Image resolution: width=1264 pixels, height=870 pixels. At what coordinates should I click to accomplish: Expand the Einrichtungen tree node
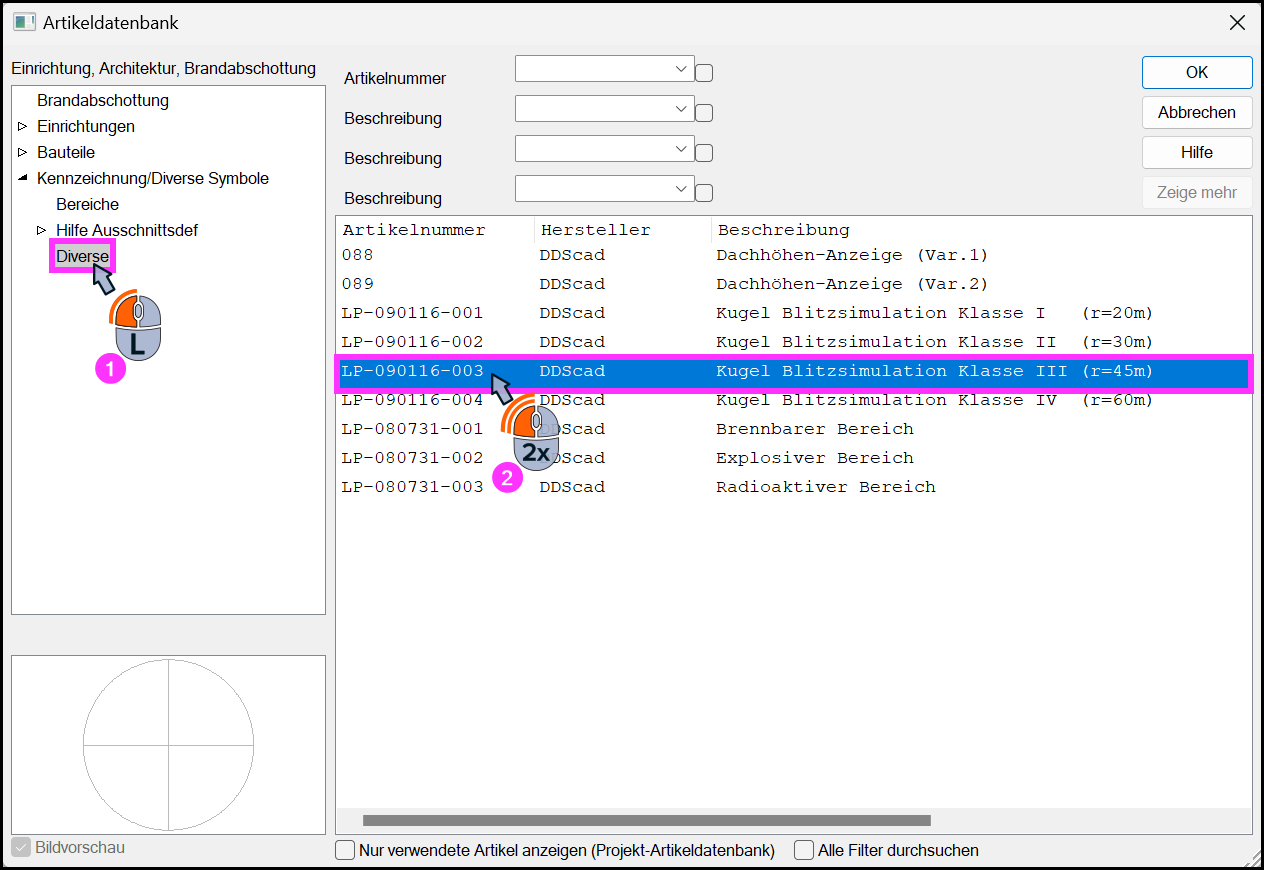(x=22, y=126)
